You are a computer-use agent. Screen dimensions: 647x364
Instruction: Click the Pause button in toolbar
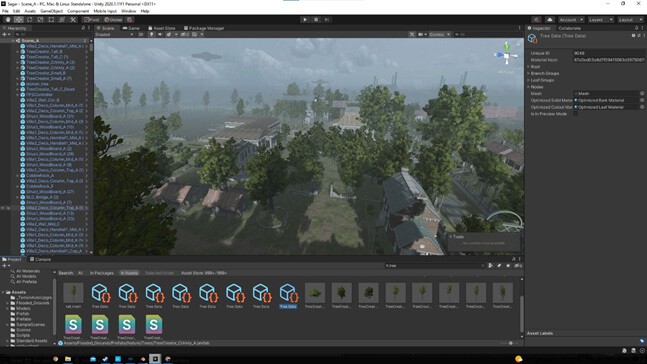tap(316, 19)
